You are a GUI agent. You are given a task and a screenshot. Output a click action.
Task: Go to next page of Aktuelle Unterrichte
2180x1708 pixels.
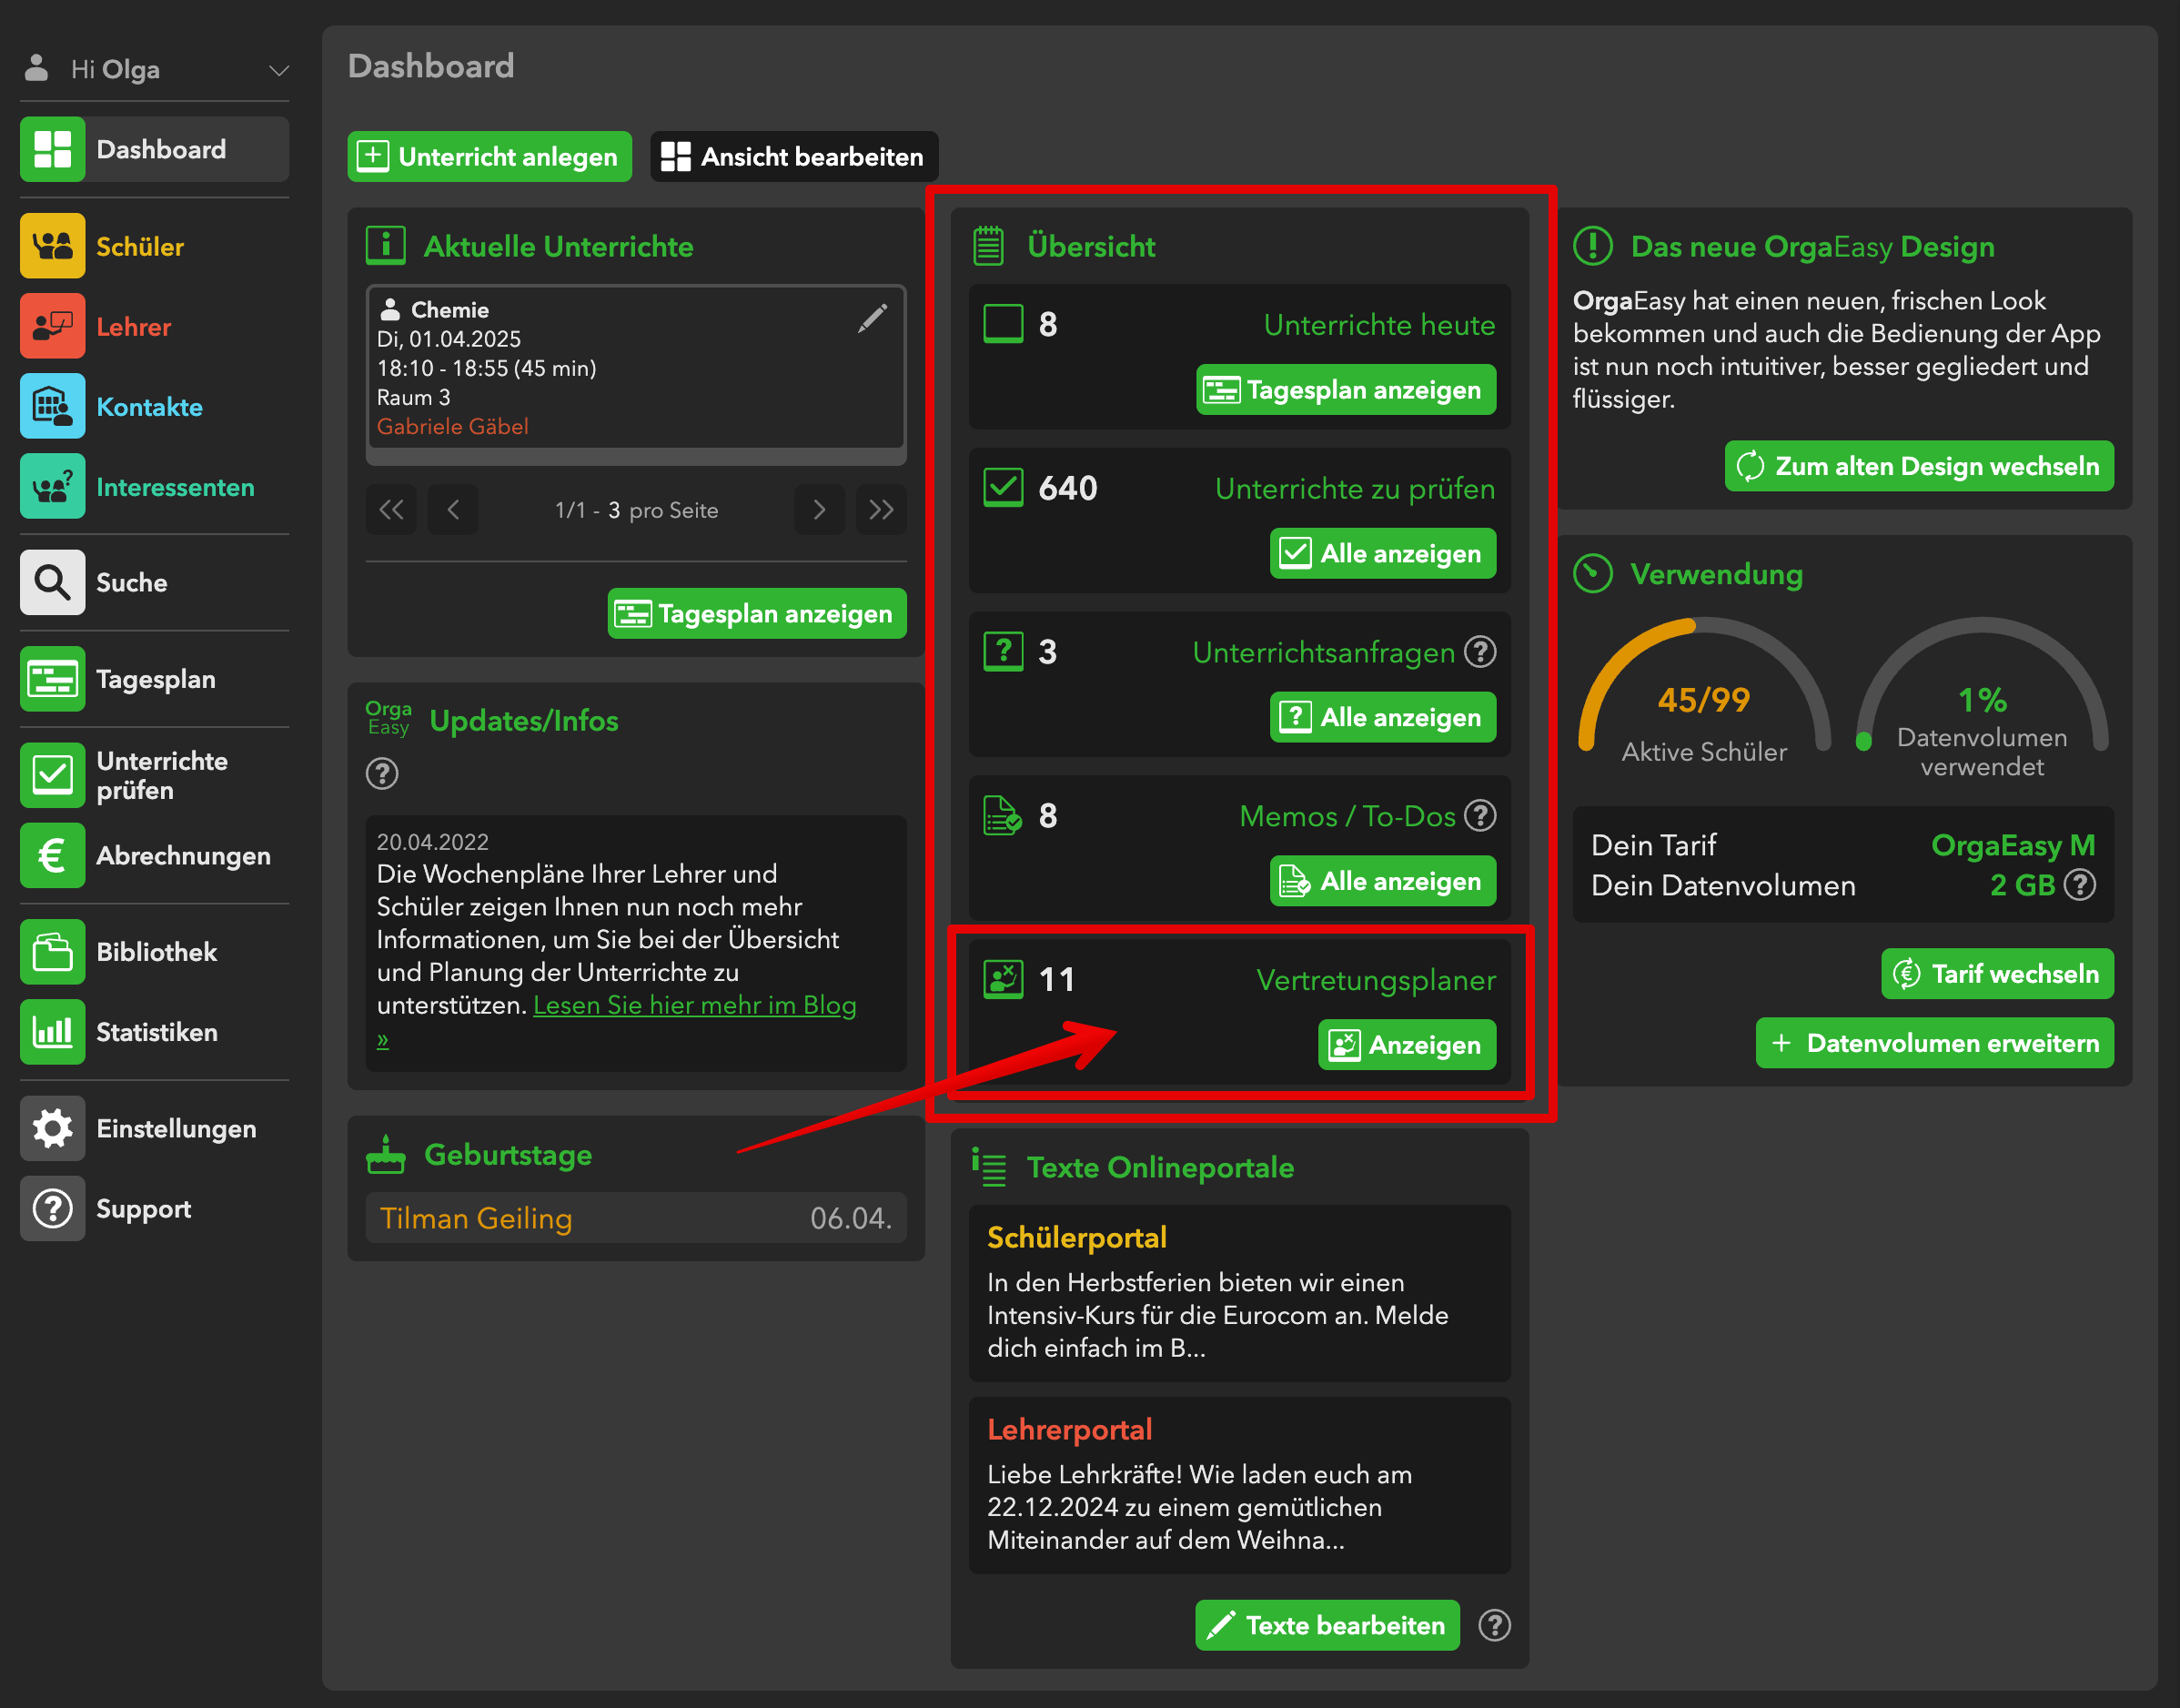coord(819,510)
